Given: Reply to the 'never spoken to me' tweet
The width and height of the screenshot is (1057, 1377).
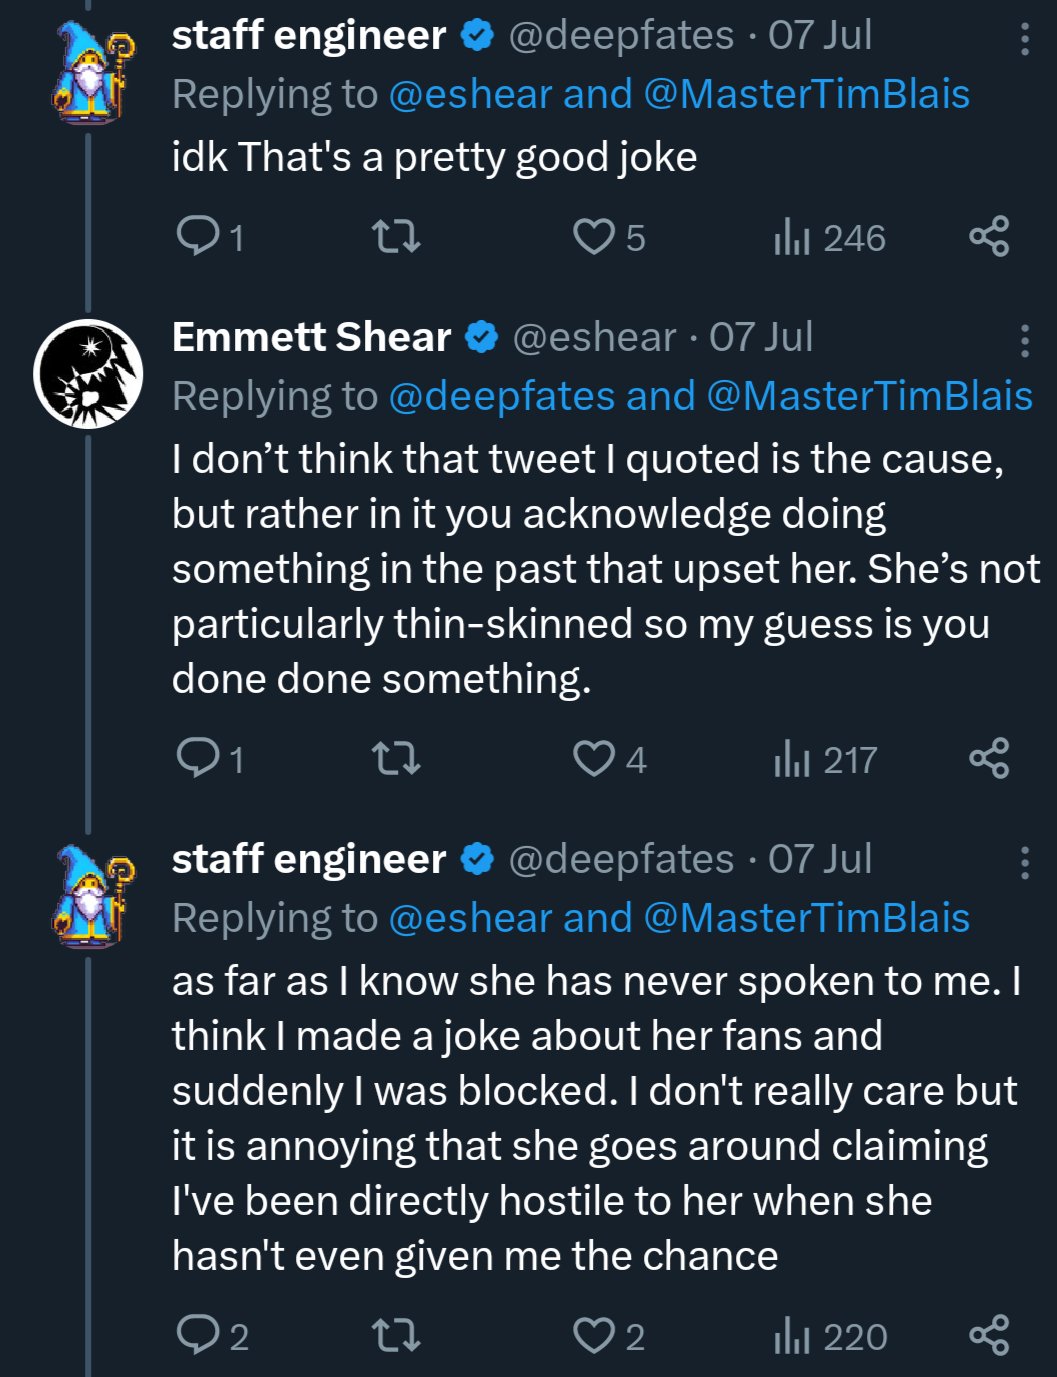Looking at the screenshot, I should 211,1336.
